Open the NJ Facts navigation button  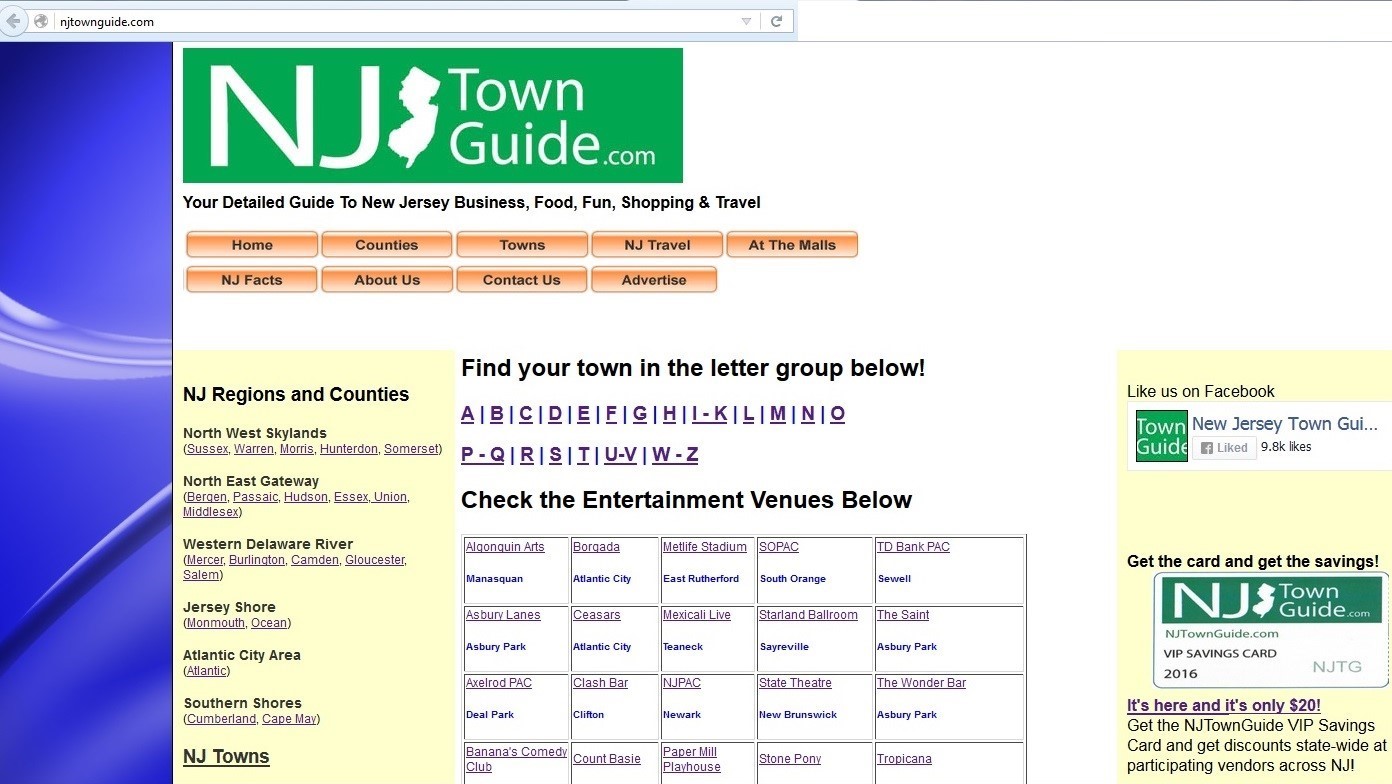[252, 280]
